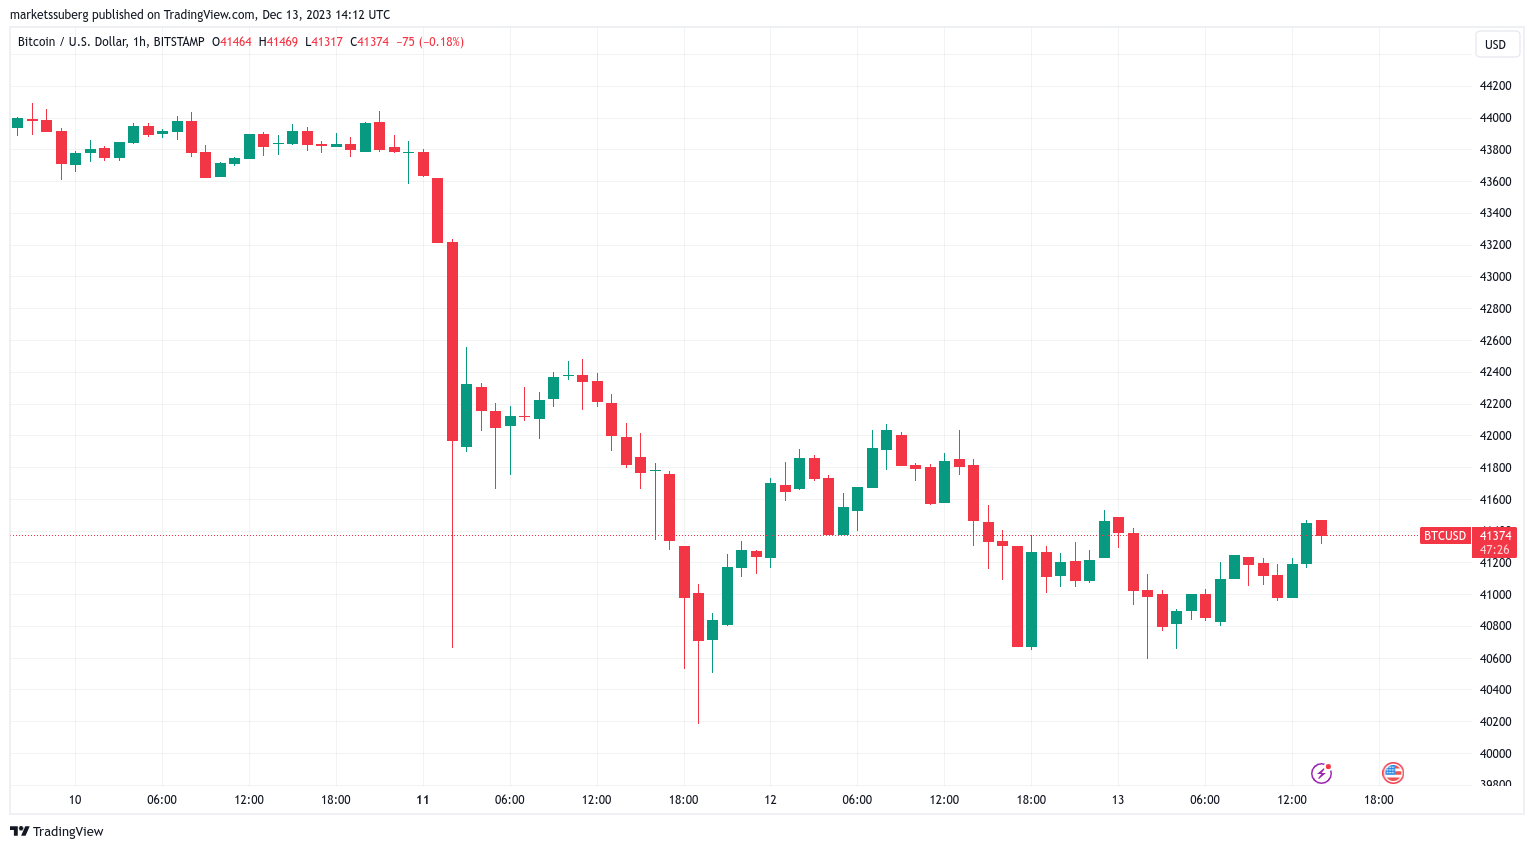Click the 44000 price scale label

(1495, 118)
